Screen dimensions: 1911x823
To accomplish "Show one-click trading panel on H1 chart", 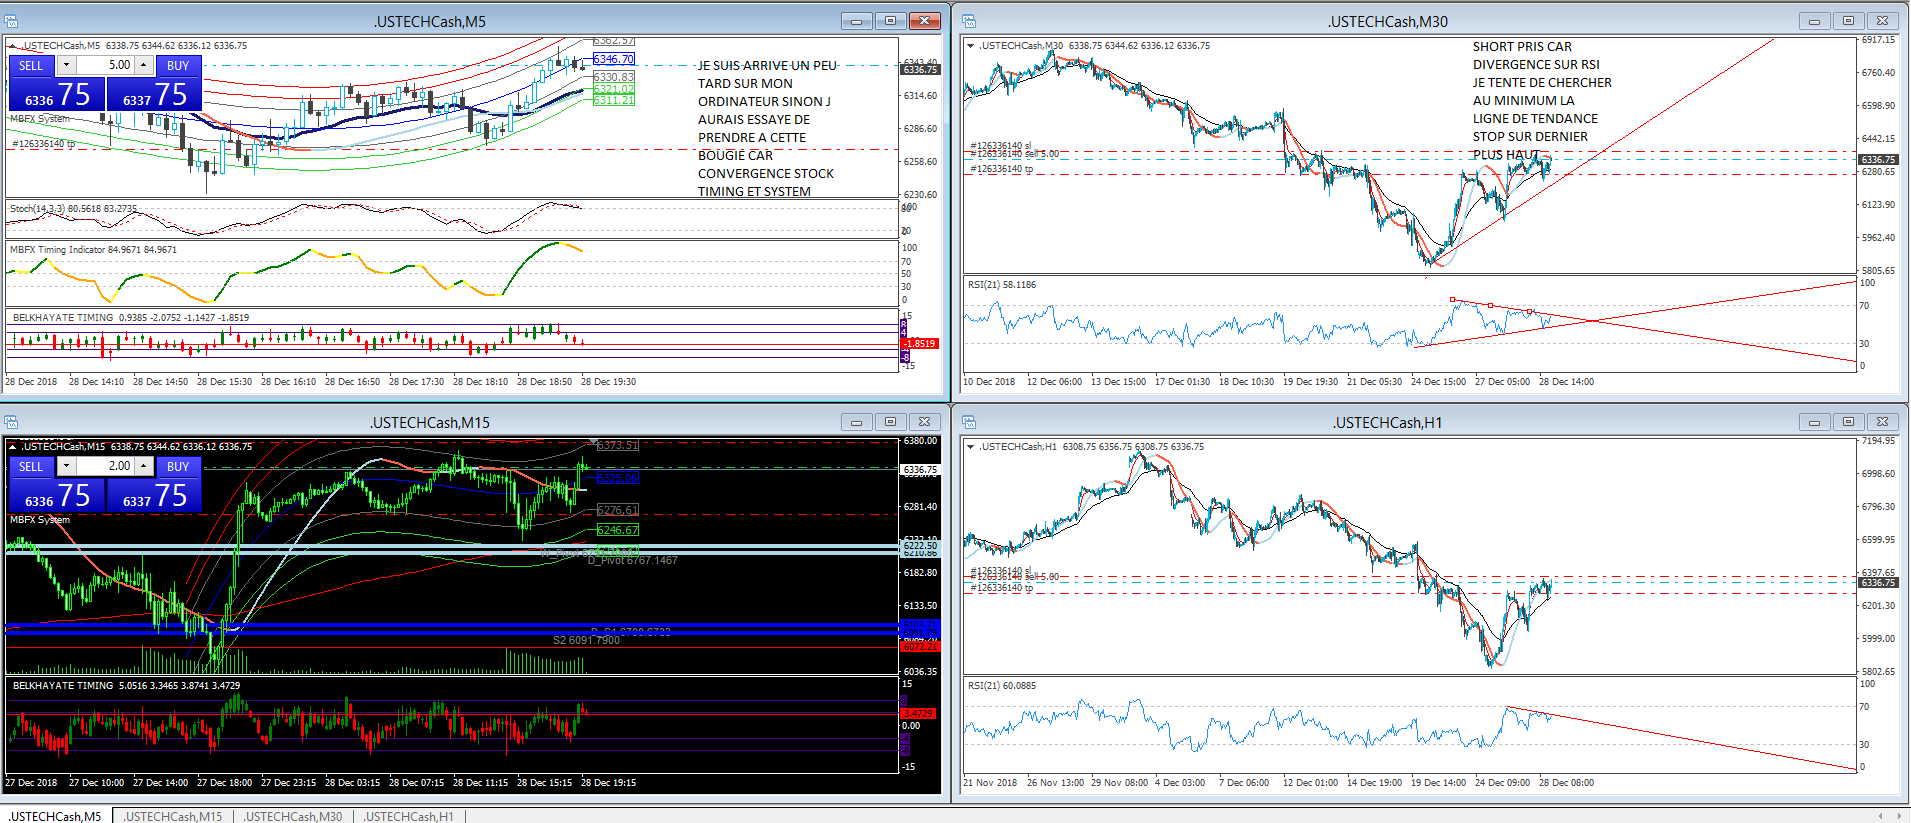I will tap(970, 446).
